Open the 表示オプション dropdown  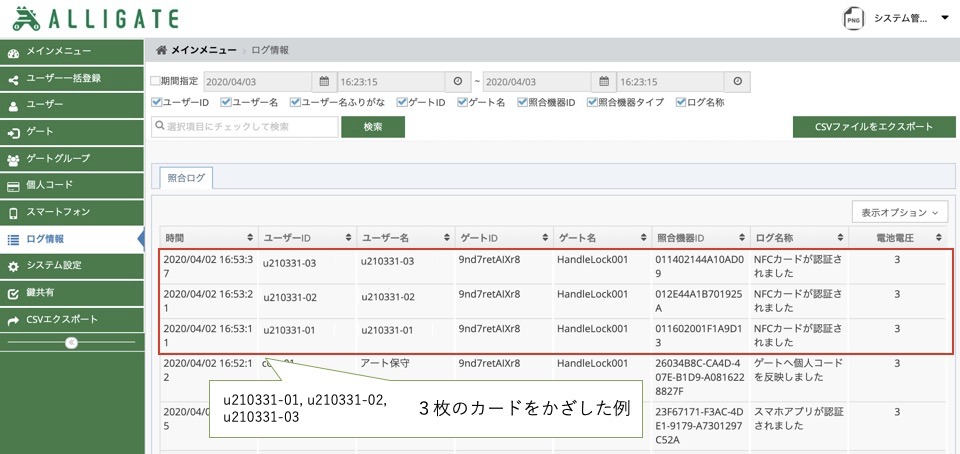click(x=900, y=212)
